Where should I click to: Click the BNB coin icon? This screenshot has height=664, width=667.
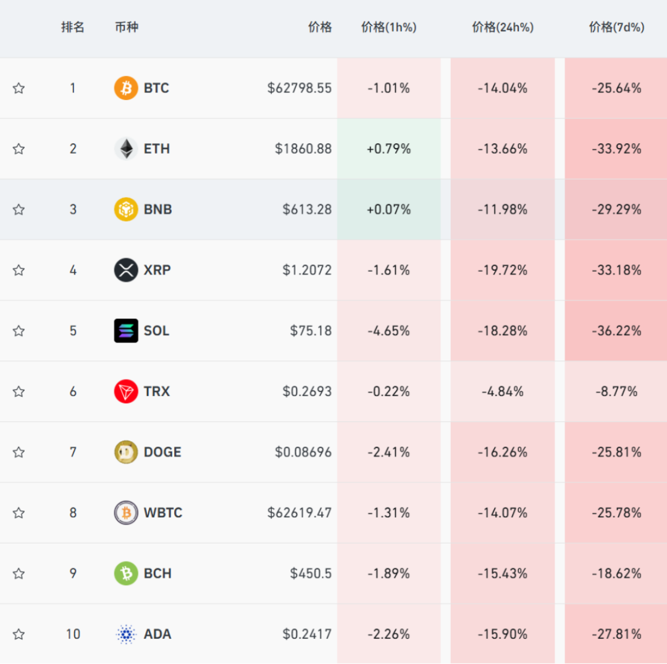(126, 210)
